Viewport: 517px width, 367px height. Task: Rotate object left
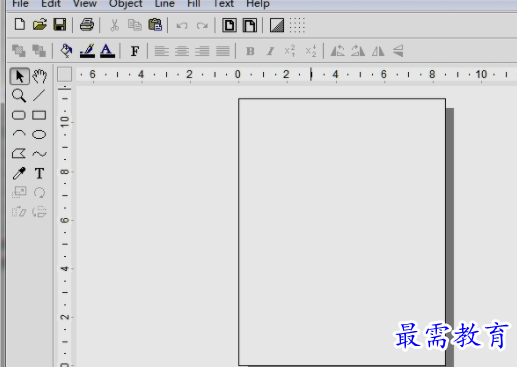click(338, 51)
